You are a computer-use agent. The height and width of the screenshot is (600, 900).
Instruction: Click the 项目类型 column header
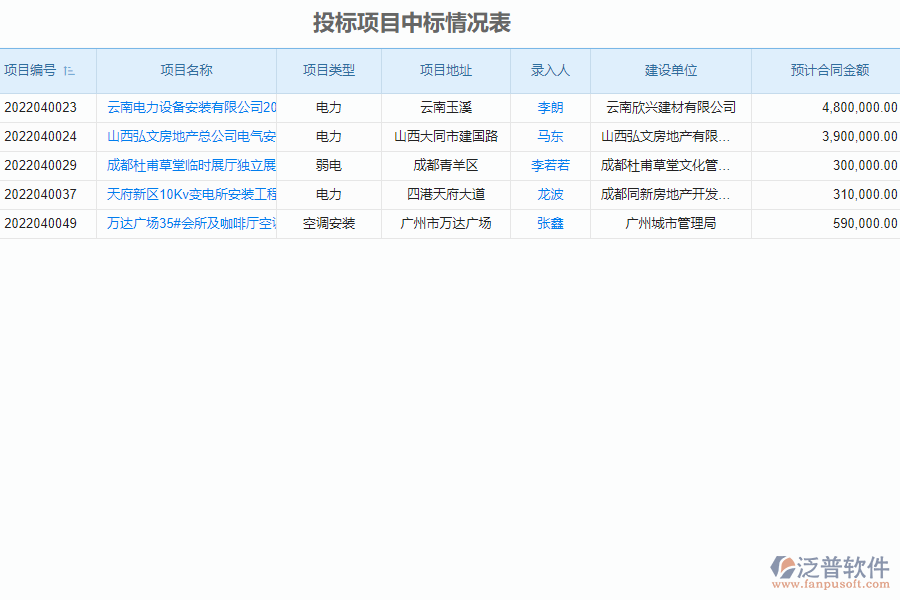tap(330, 71)
